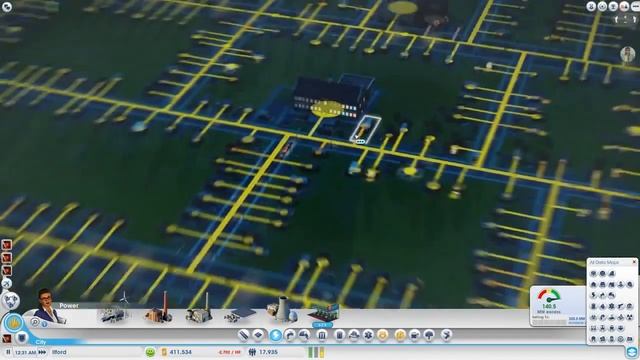Choose the Oil Power Plant thumbnail

(x=200, y=309)
